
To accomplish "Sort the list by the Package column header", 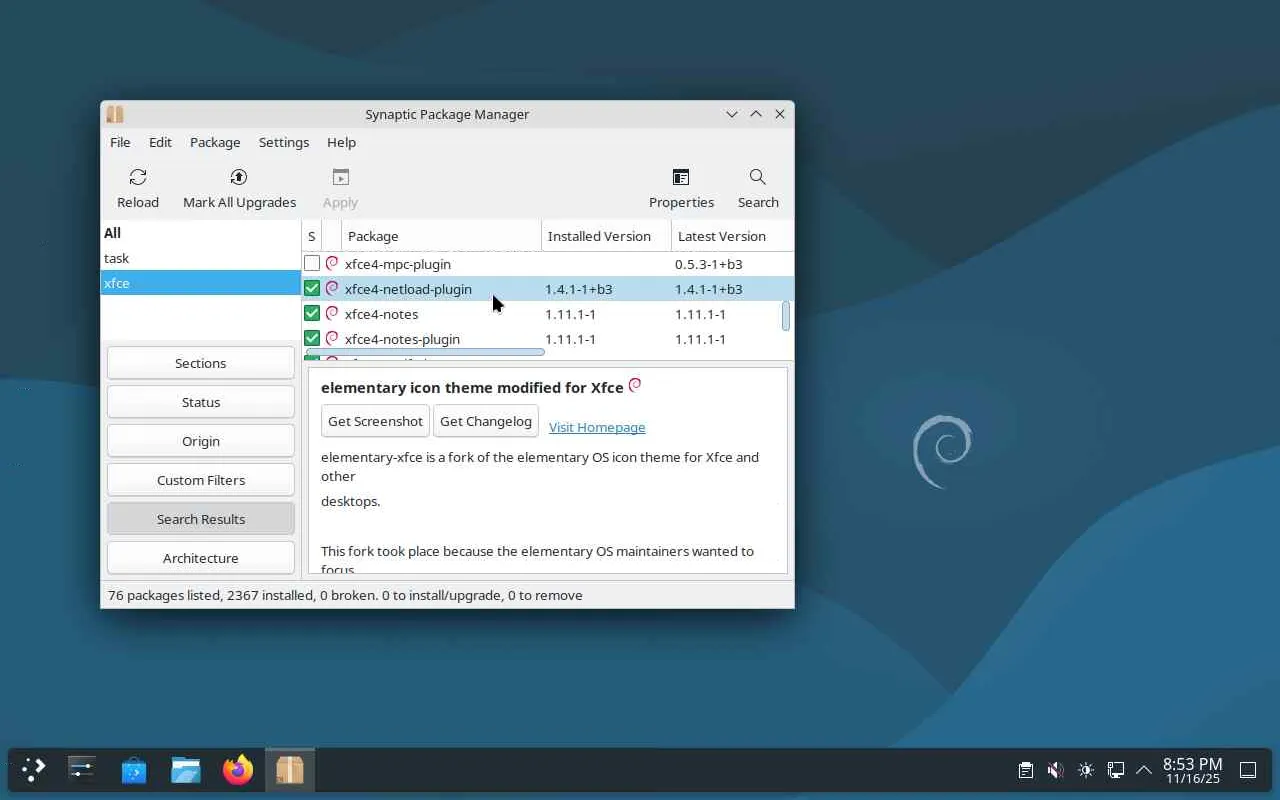I will pos(441,236).
